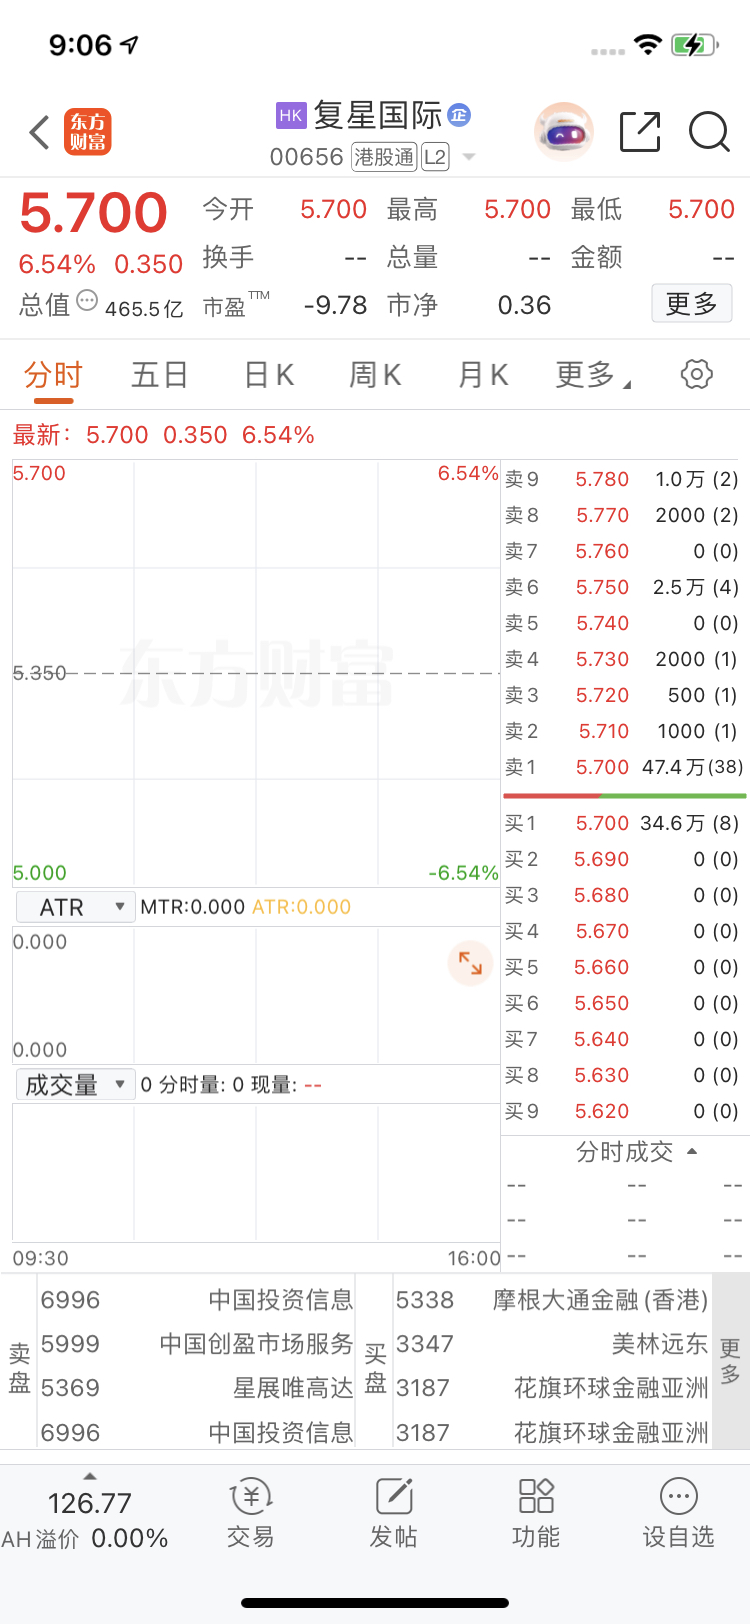Viewport: 750px width, 1624px height.
Task: Select the 买1 5.700 order row
Action: point(623,823)
